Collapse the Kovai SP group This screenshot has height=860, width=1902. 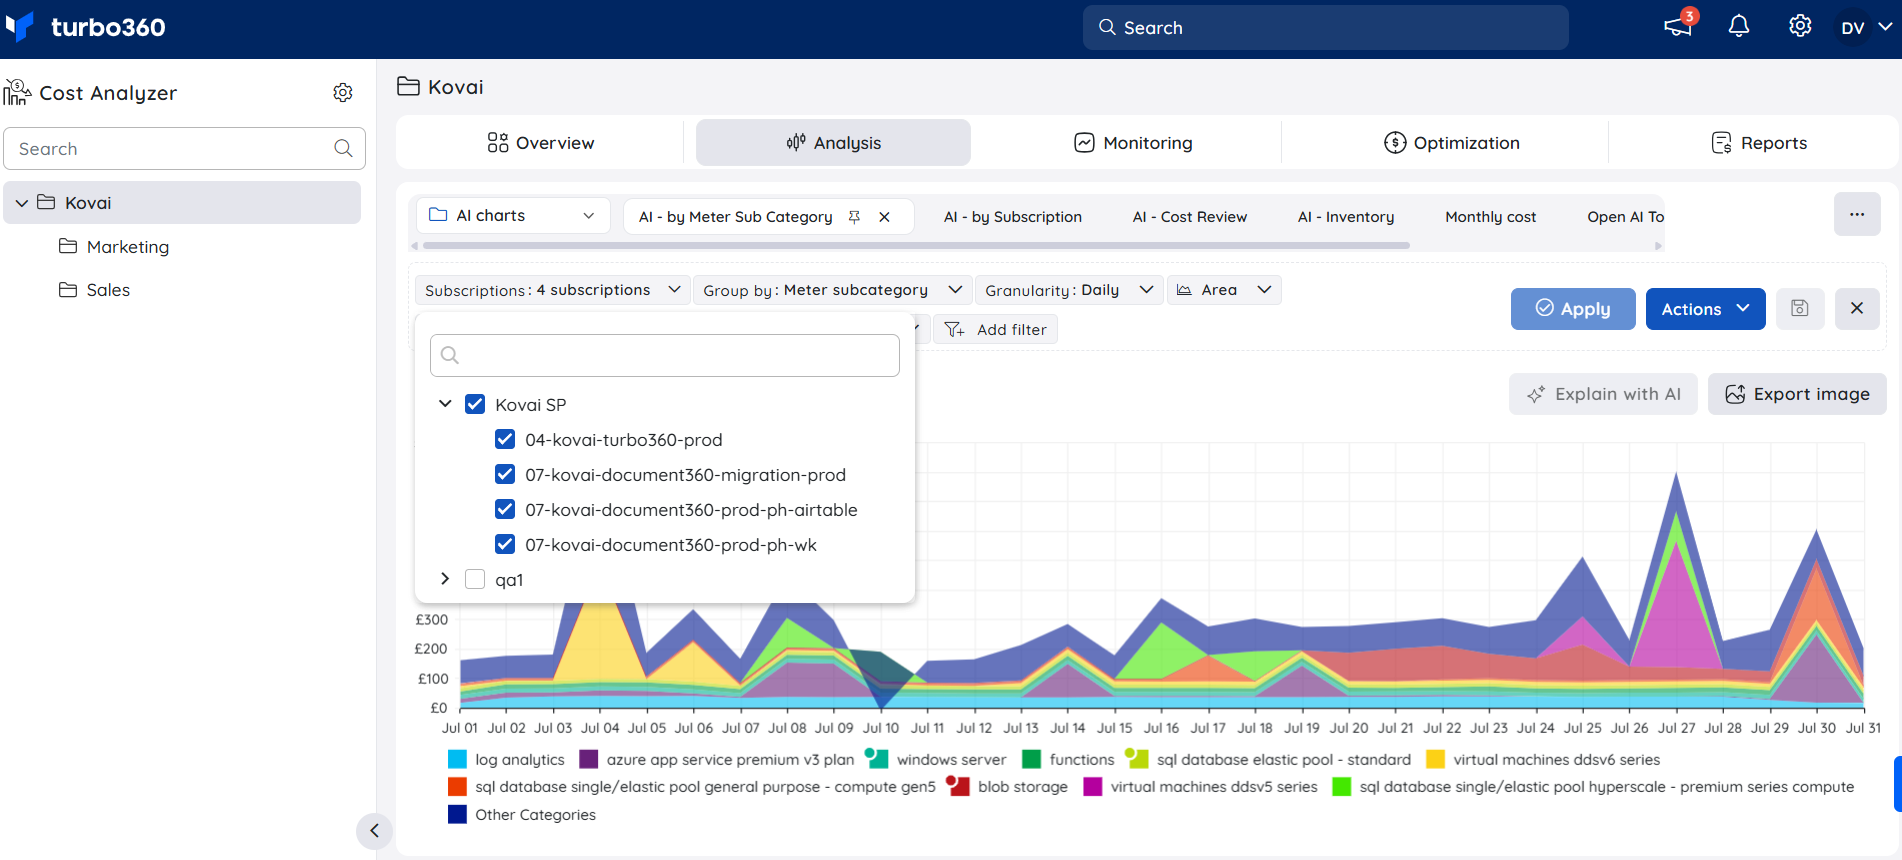[x=445, y=404]
